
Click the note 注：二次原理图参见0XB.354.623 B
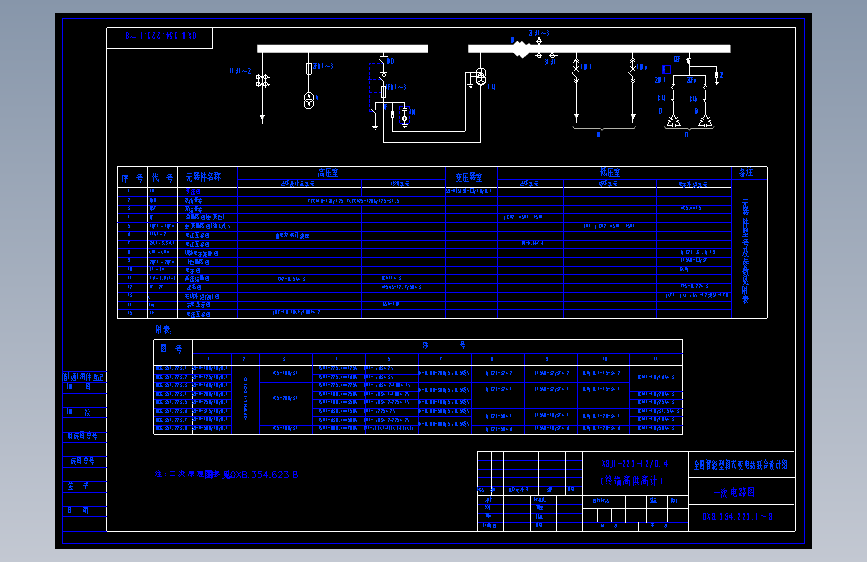tap(227, 475)
